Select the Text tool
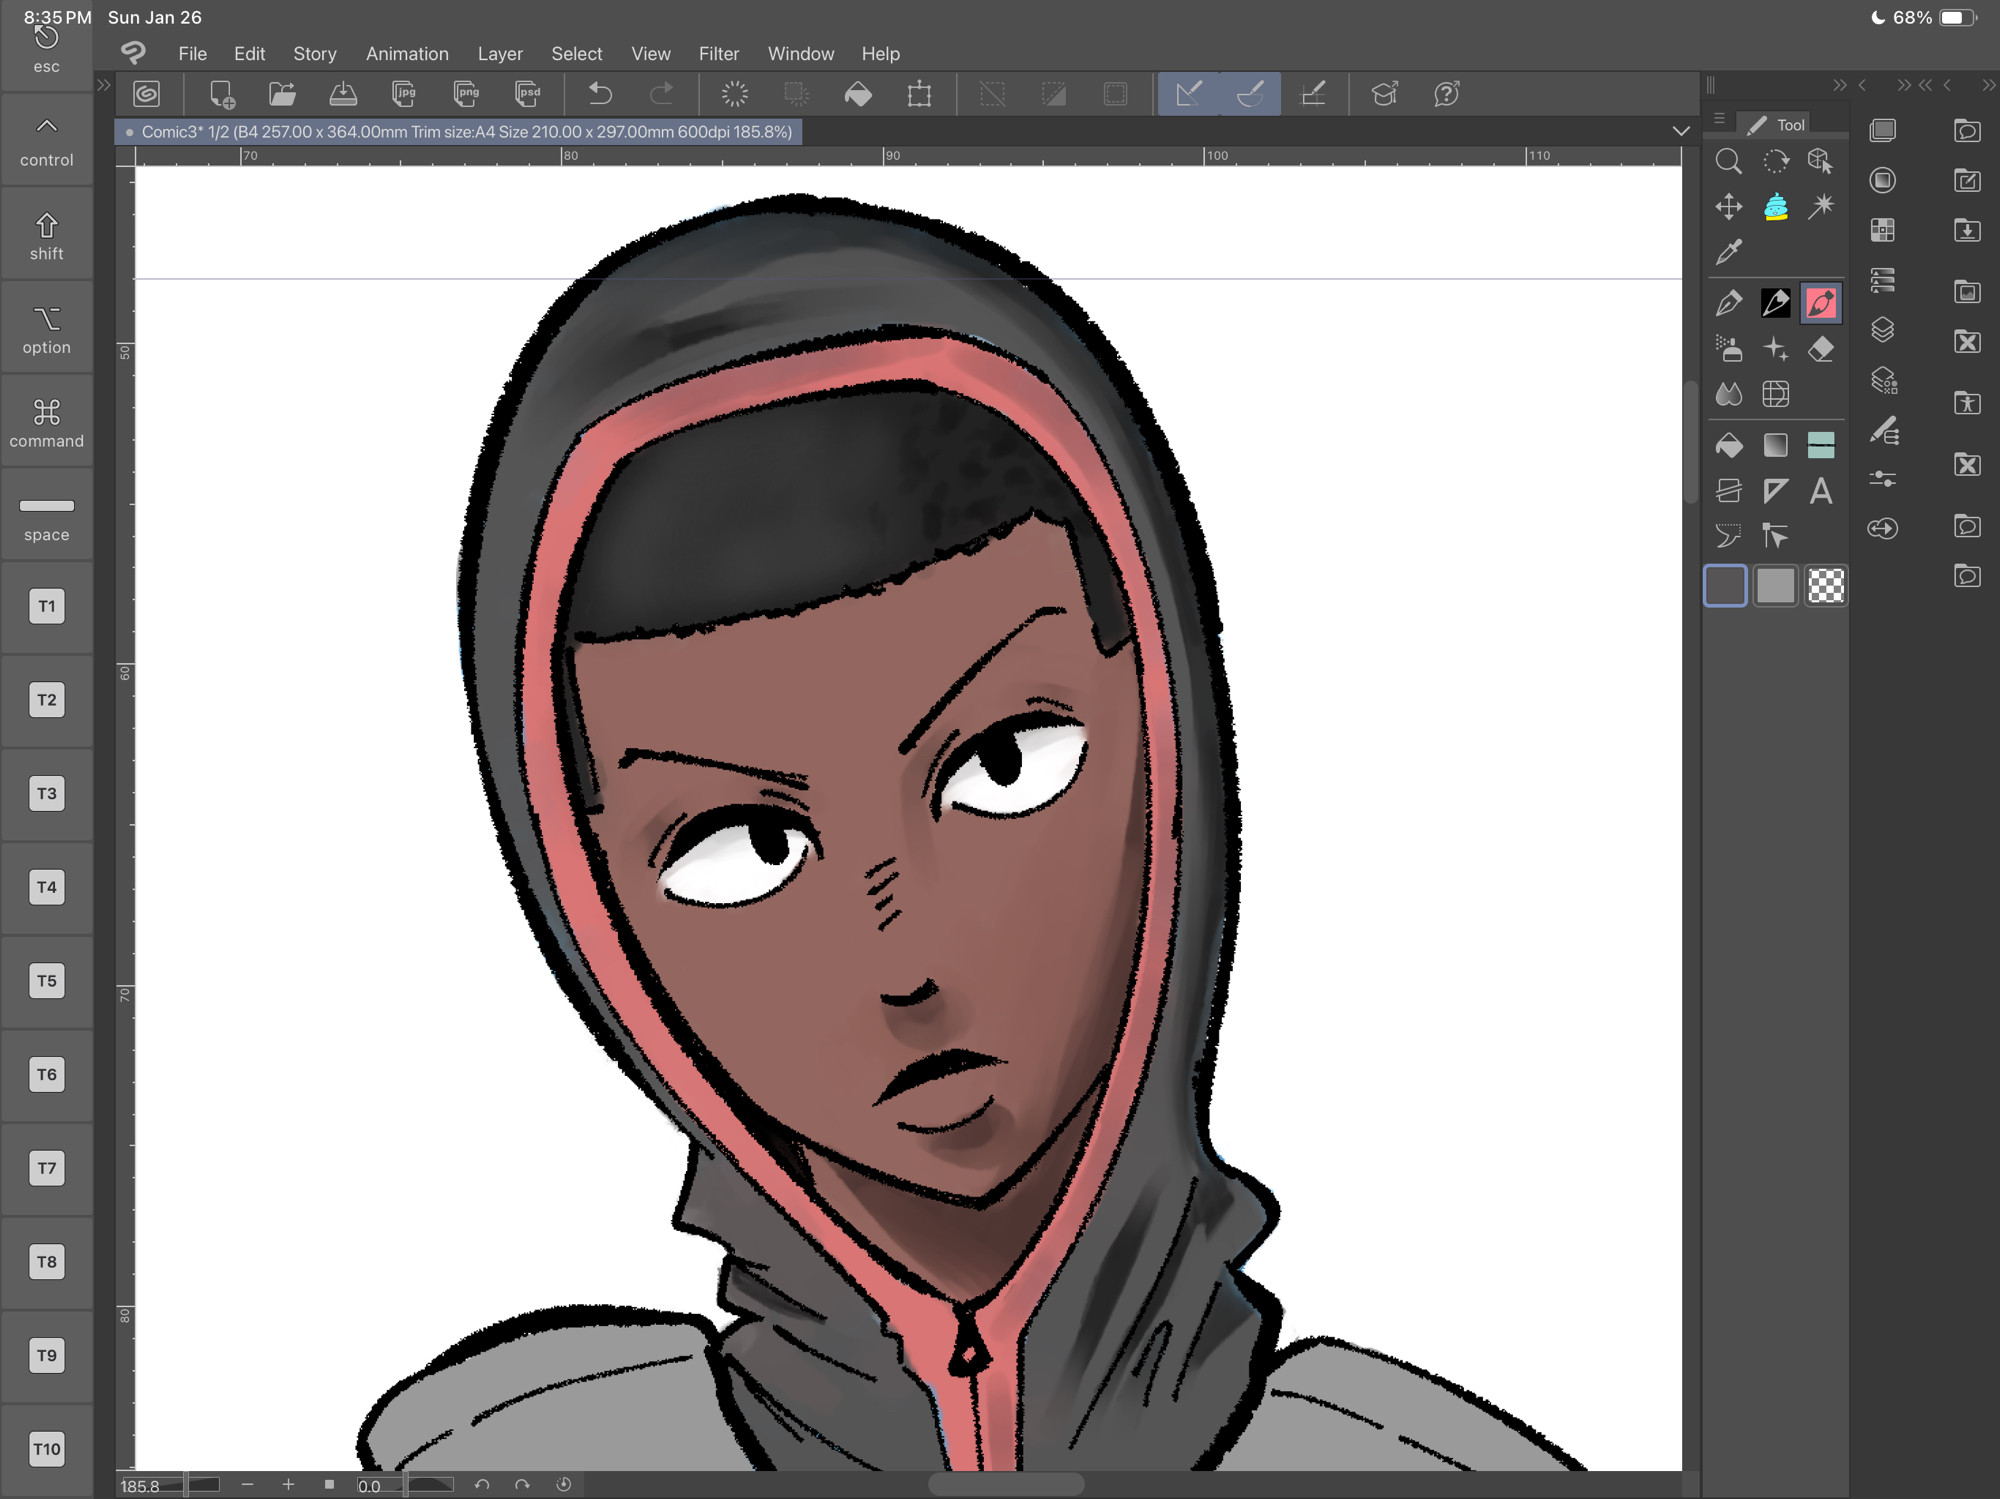This screenshot has height=1499, width=2000. click(x=1821, y=491)
